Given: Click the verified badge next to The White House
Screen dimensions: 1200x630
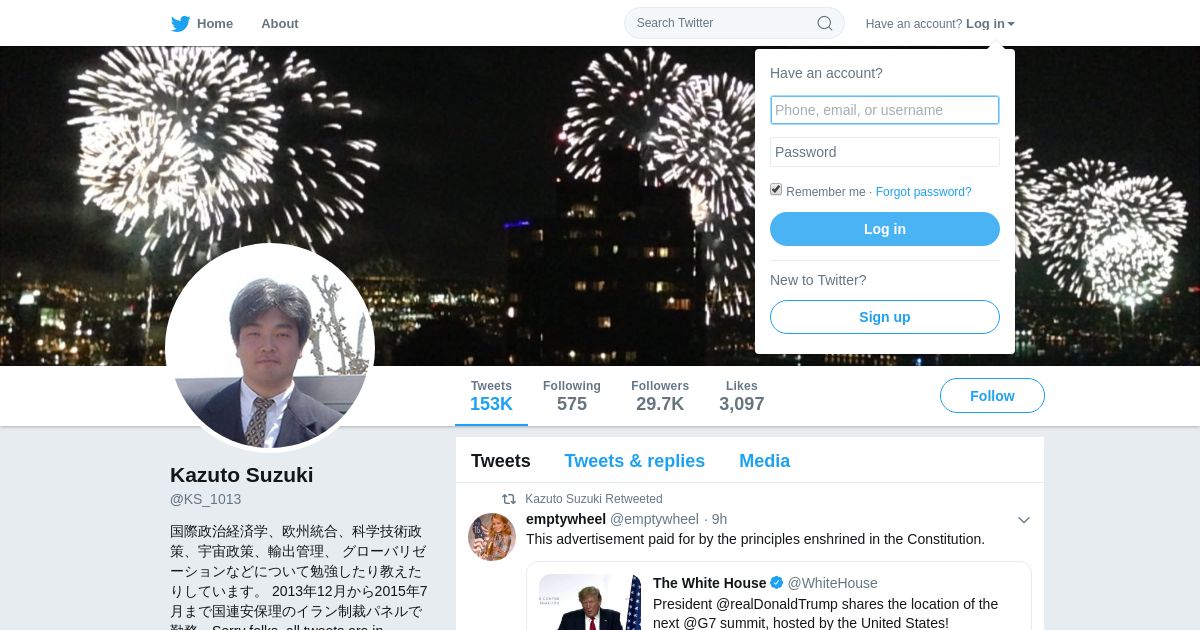Looking at the screenshot, I should point(776,583).
